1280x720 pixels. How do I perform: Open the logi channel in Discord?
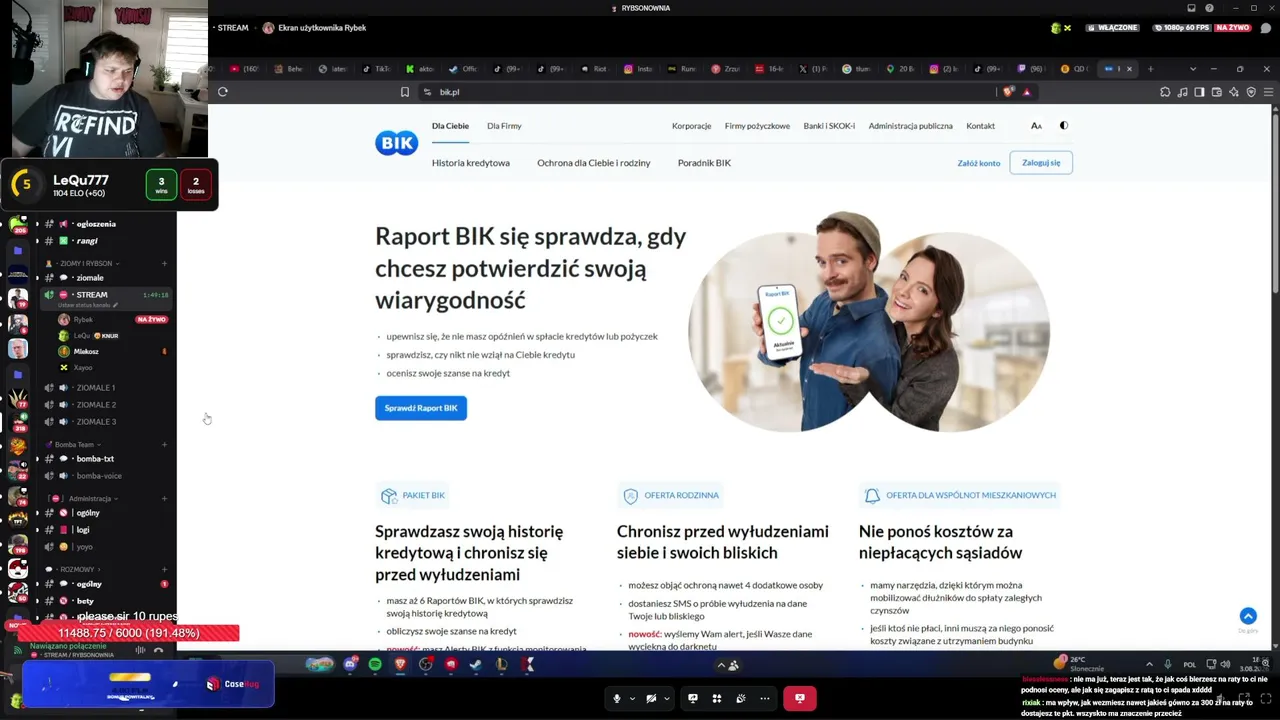click(83, 530)
